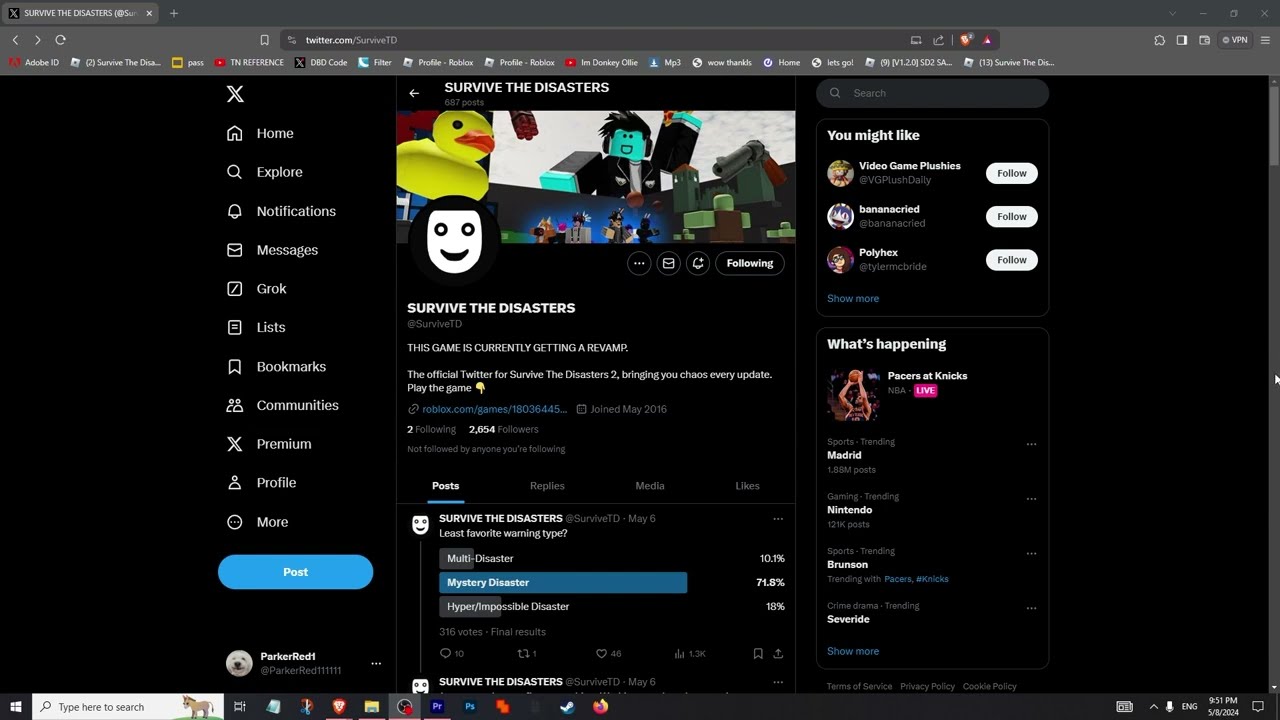Open Premium in the sidebar
This screenshot has width=1280, height=720.
(x=269, y=444)
